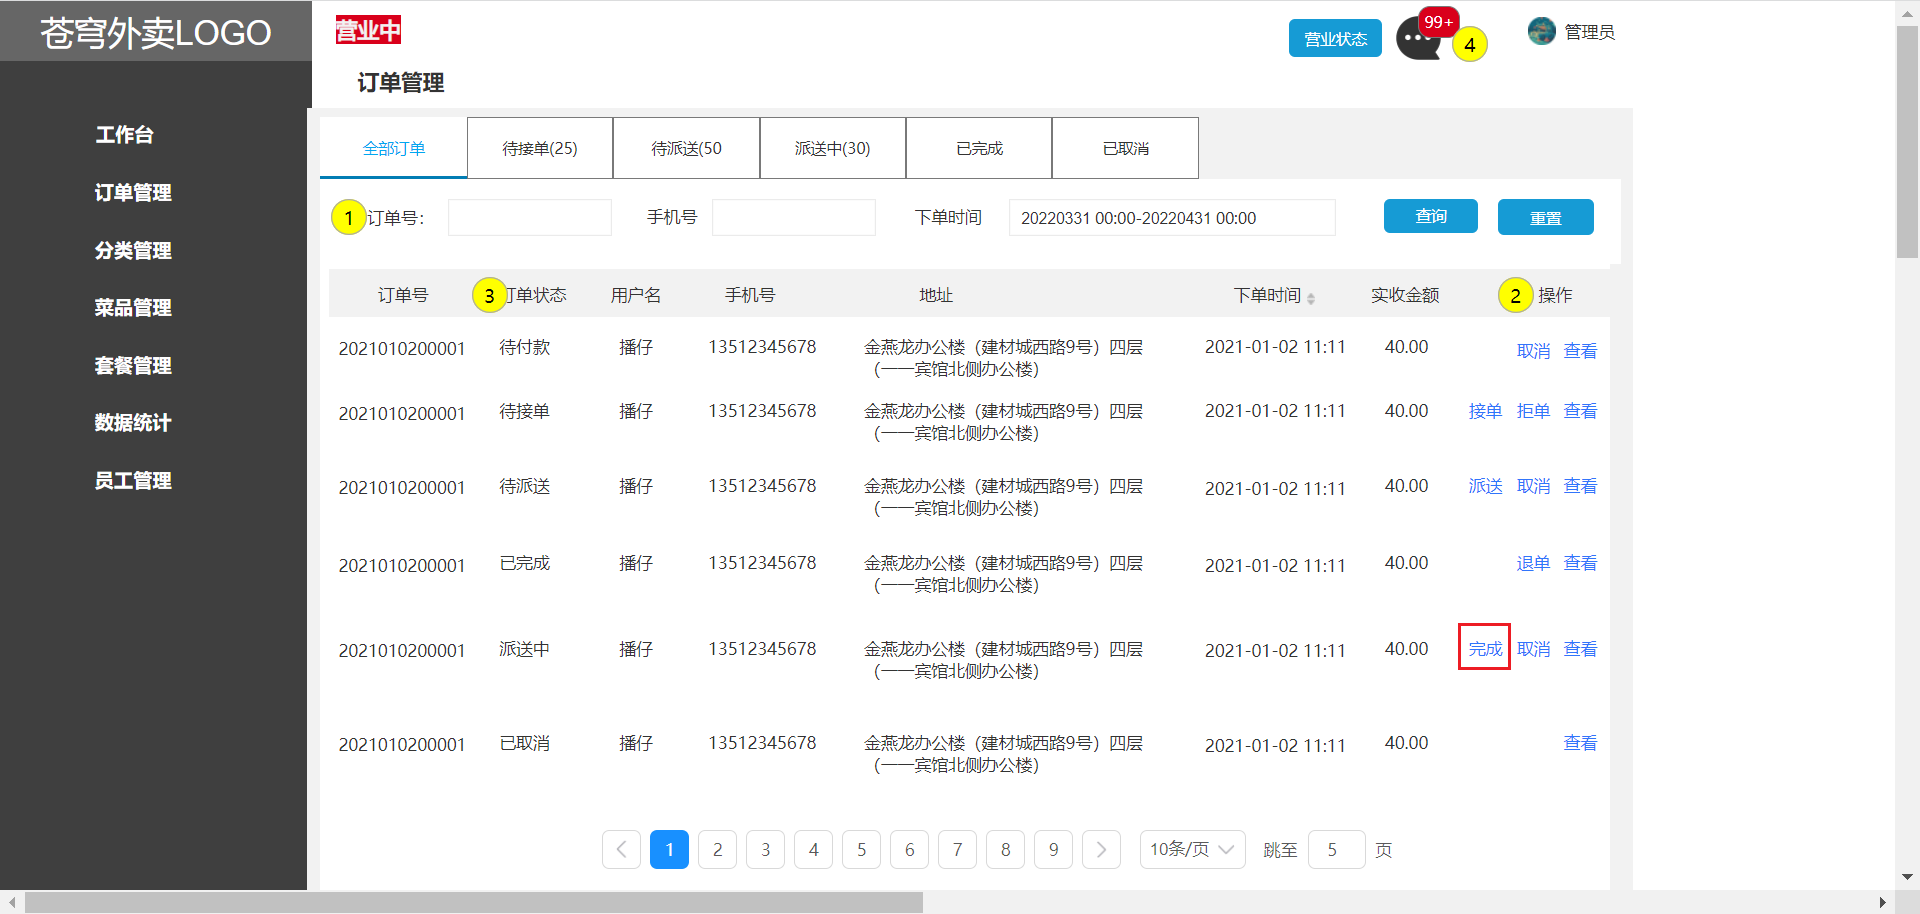Click 完成 link for the 派送中 order
This screenshot has width=1920, height=914.
click(1484, 649)
